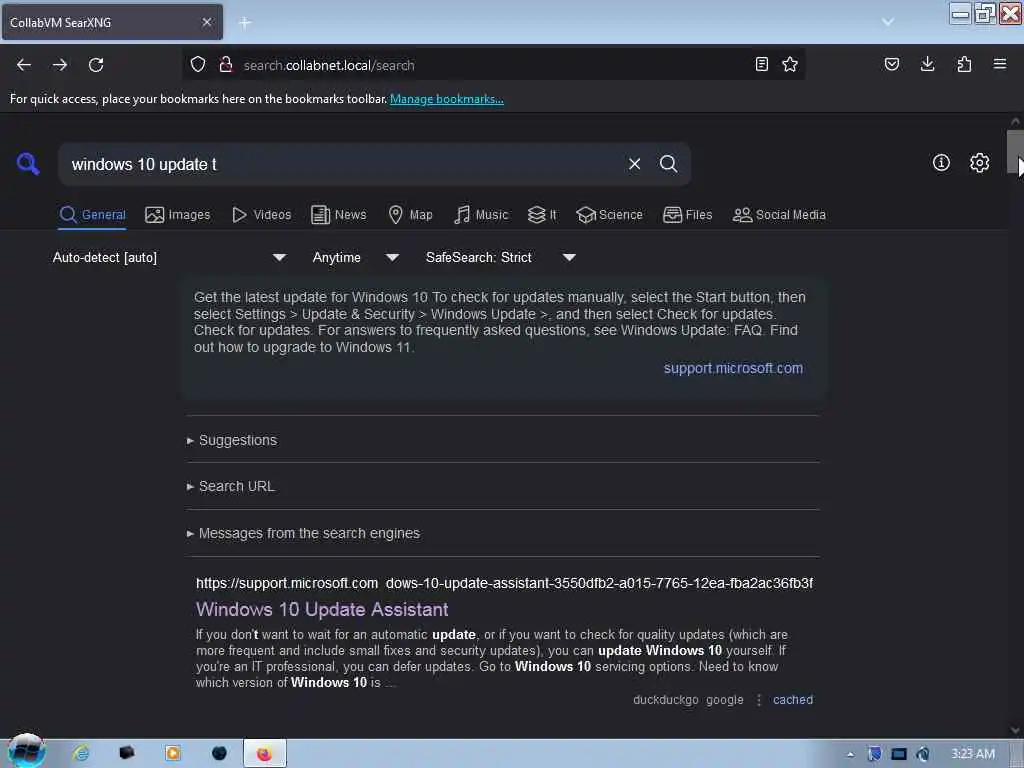The width and height of the screenshot is (1024, 768).
Task: Switch to the News category tab
Action: (x=339, y=215)
